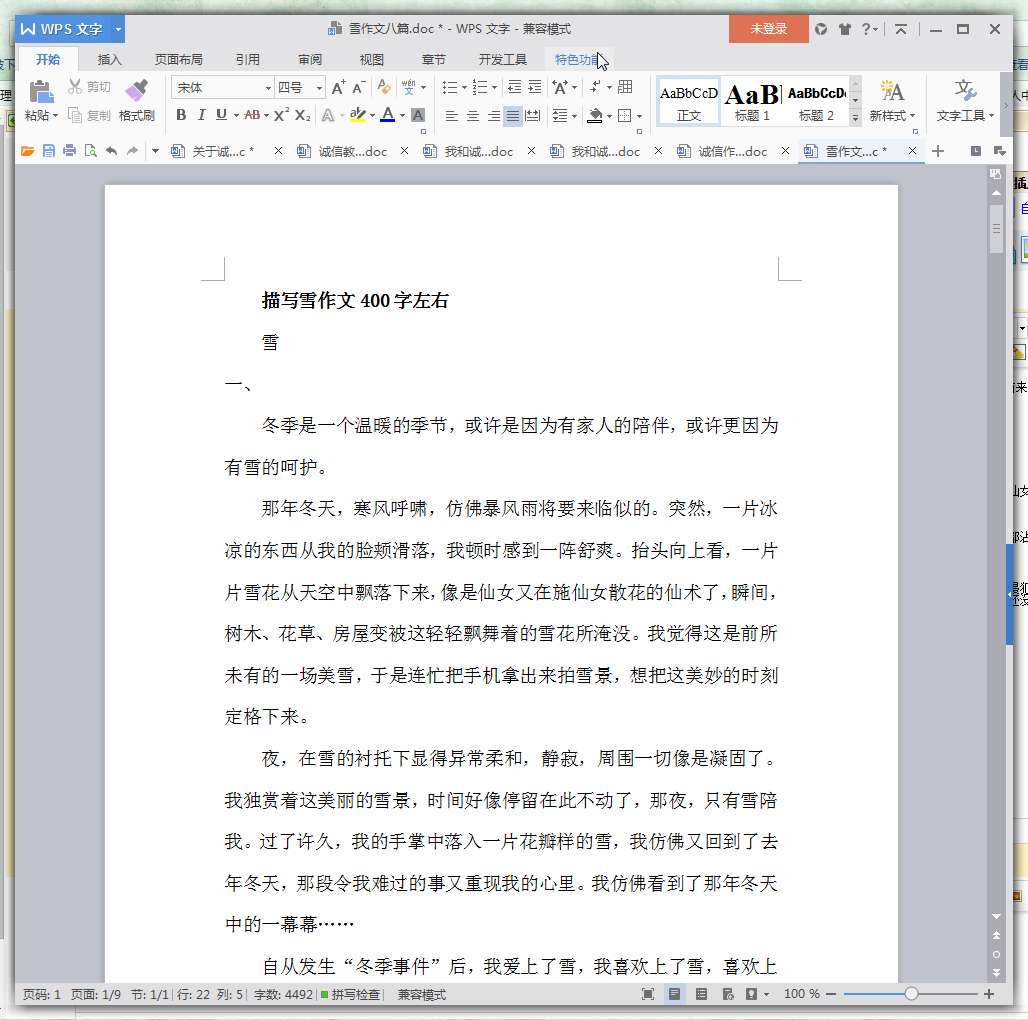1028x1020 pixels.
Task: Apply the red font color
Action: tap(388, 115)
